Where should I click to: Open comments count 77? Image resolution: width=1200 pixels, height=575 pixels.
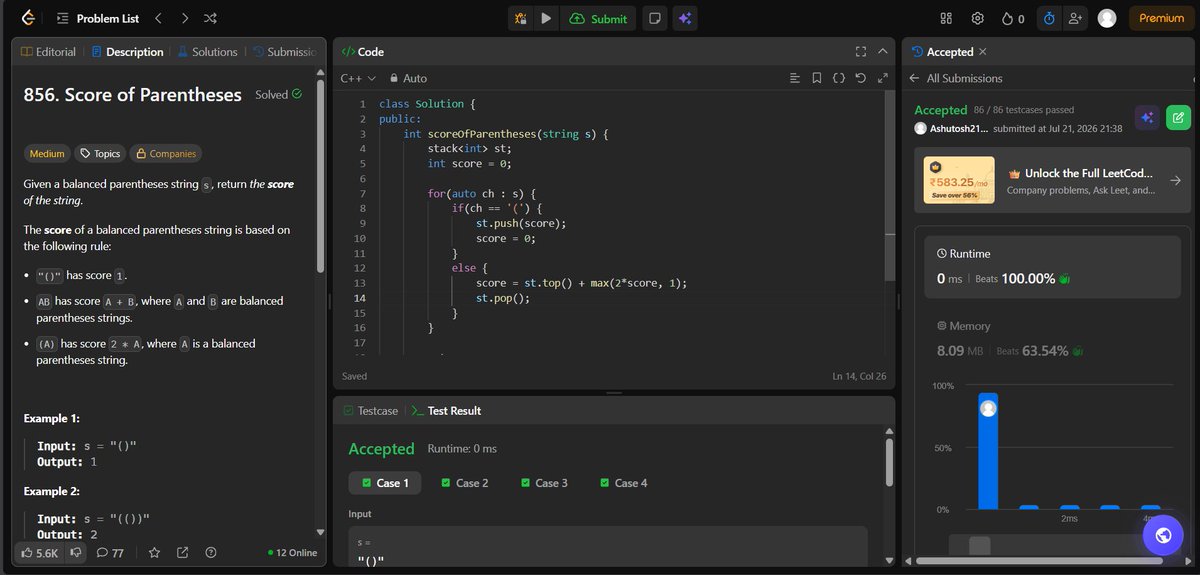[x=110, y=552]
